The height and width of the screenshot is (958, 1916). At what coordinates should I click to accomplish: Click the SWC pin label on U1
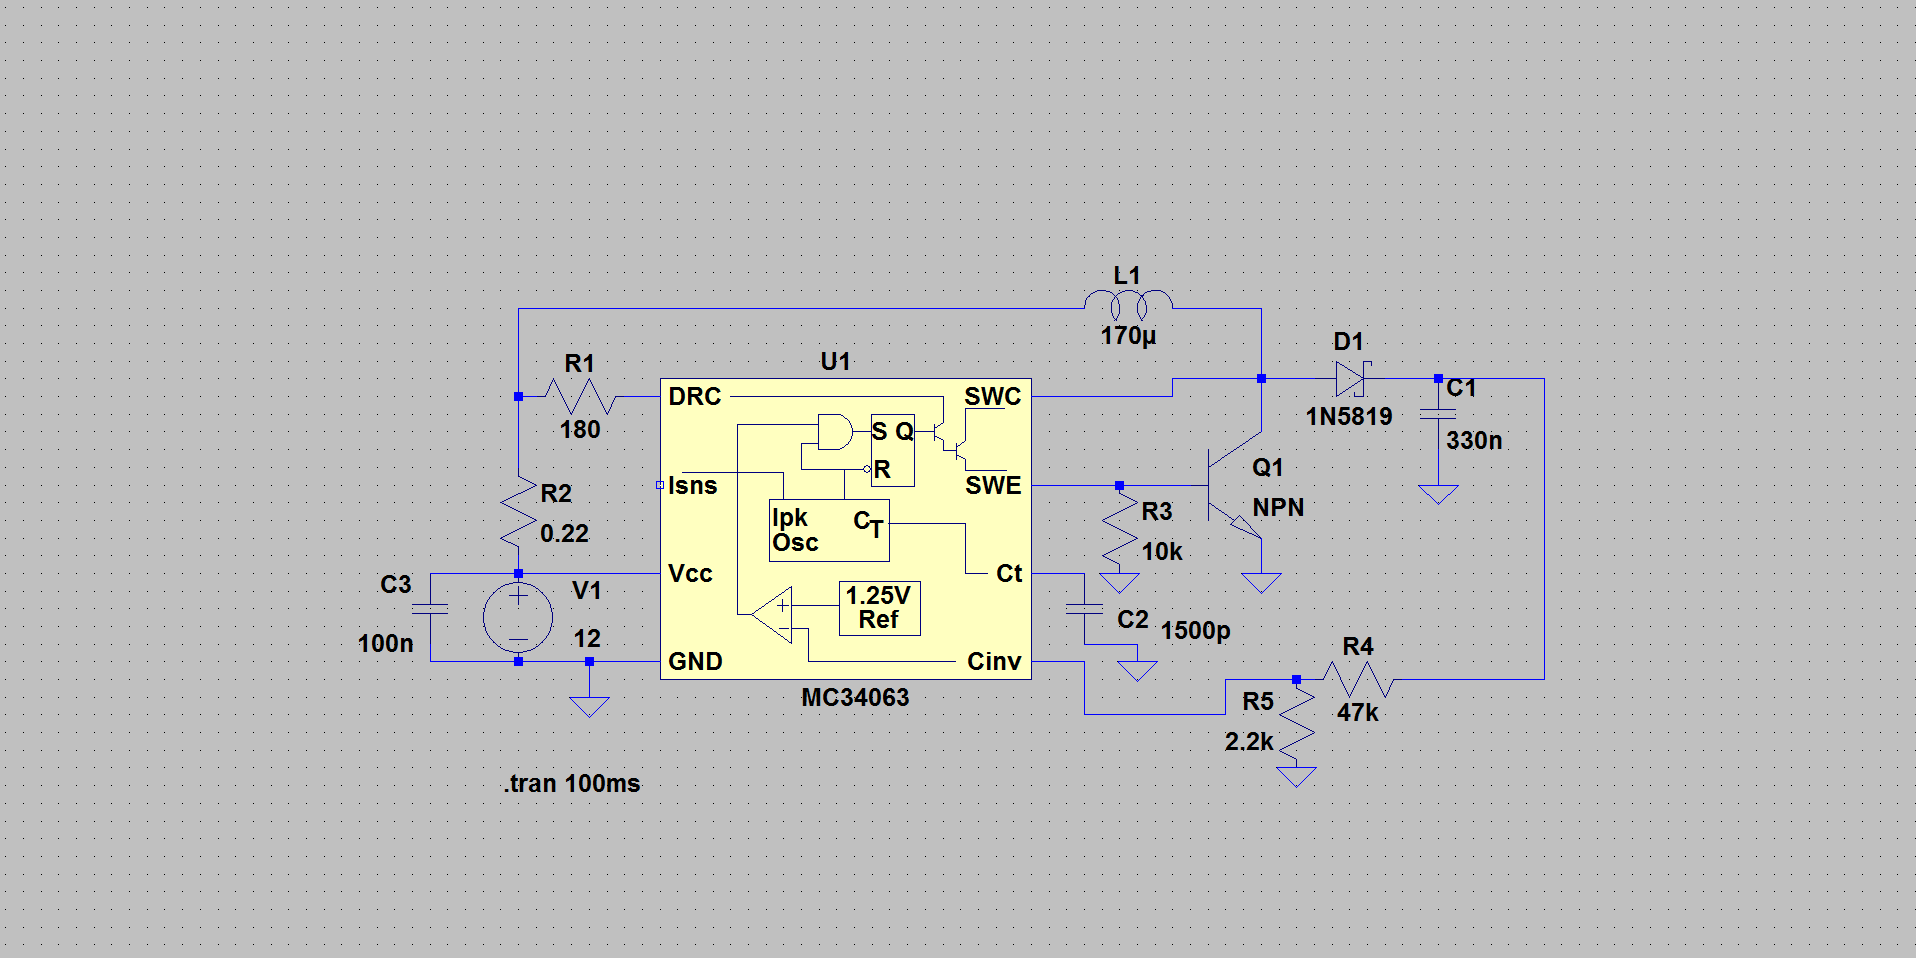[993, 397]
